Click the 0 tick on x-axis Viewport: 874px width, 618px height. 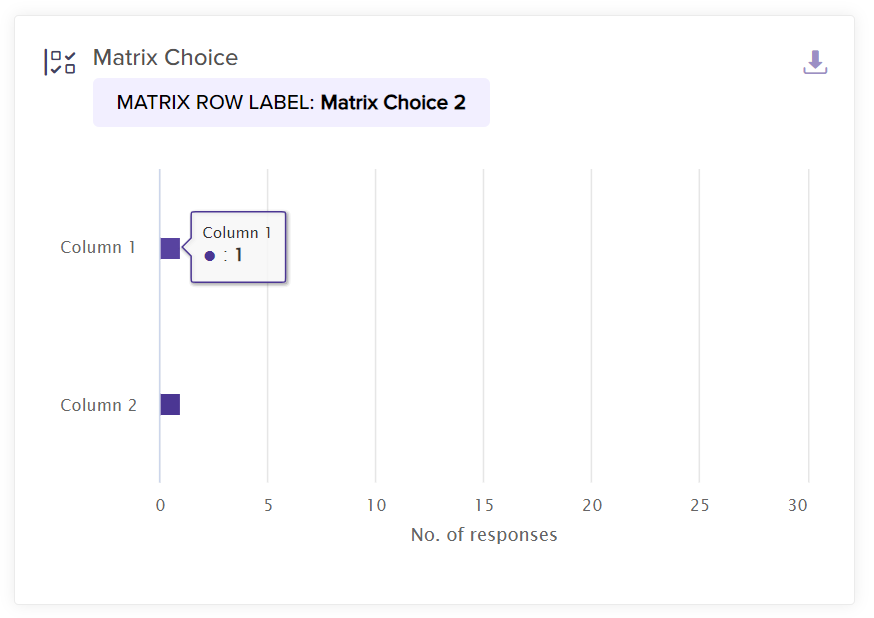[x=160, y=506]
